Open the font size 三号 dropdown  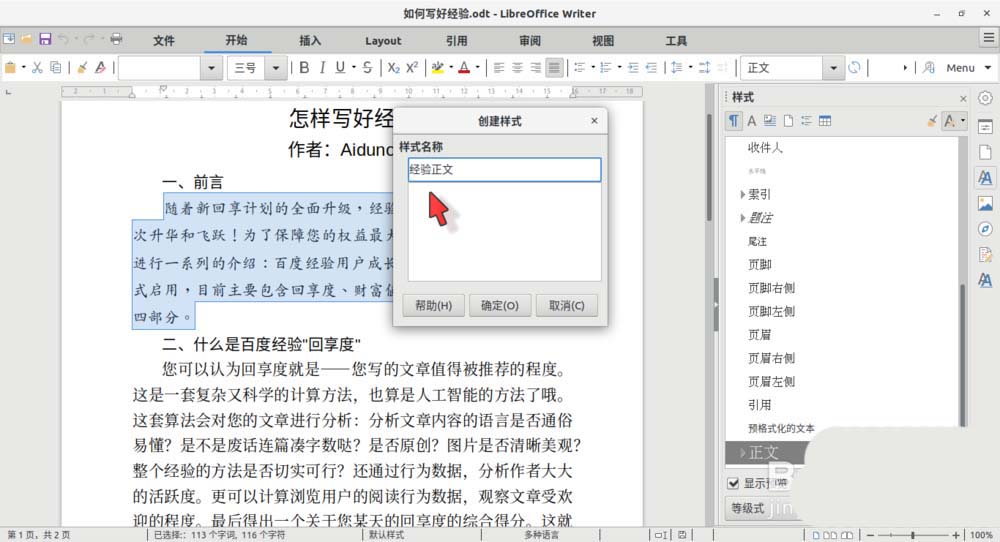(276, 68)
